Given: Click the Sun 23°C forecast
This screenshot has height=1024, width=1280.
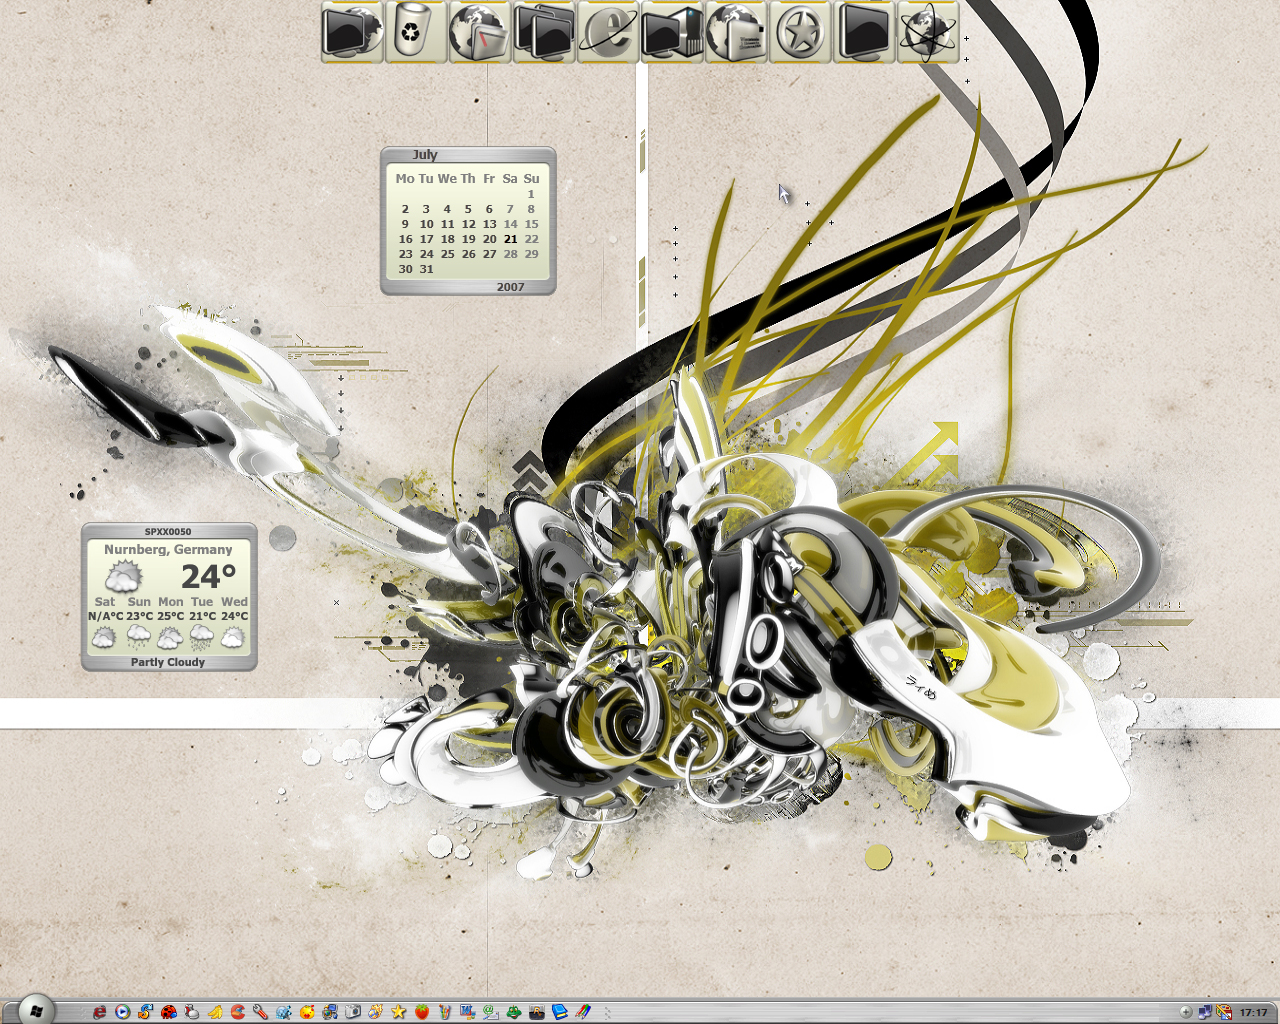Looking at the screenshot, I should click(139, 624).
